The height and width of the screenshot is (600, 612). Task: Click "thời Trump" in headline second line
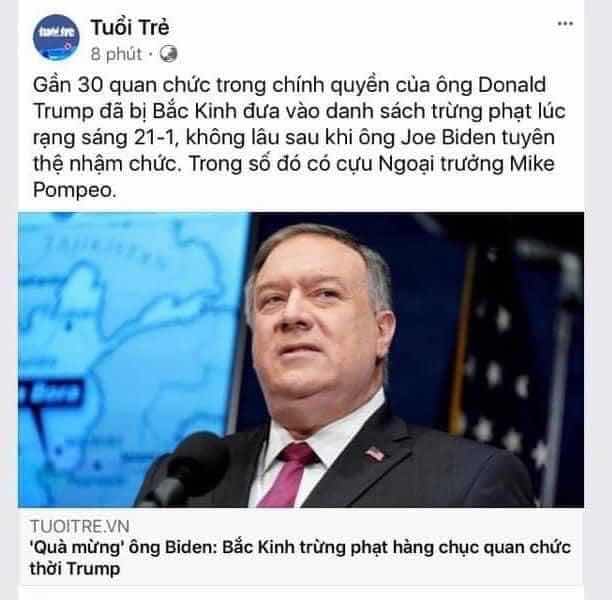(75, 568)
